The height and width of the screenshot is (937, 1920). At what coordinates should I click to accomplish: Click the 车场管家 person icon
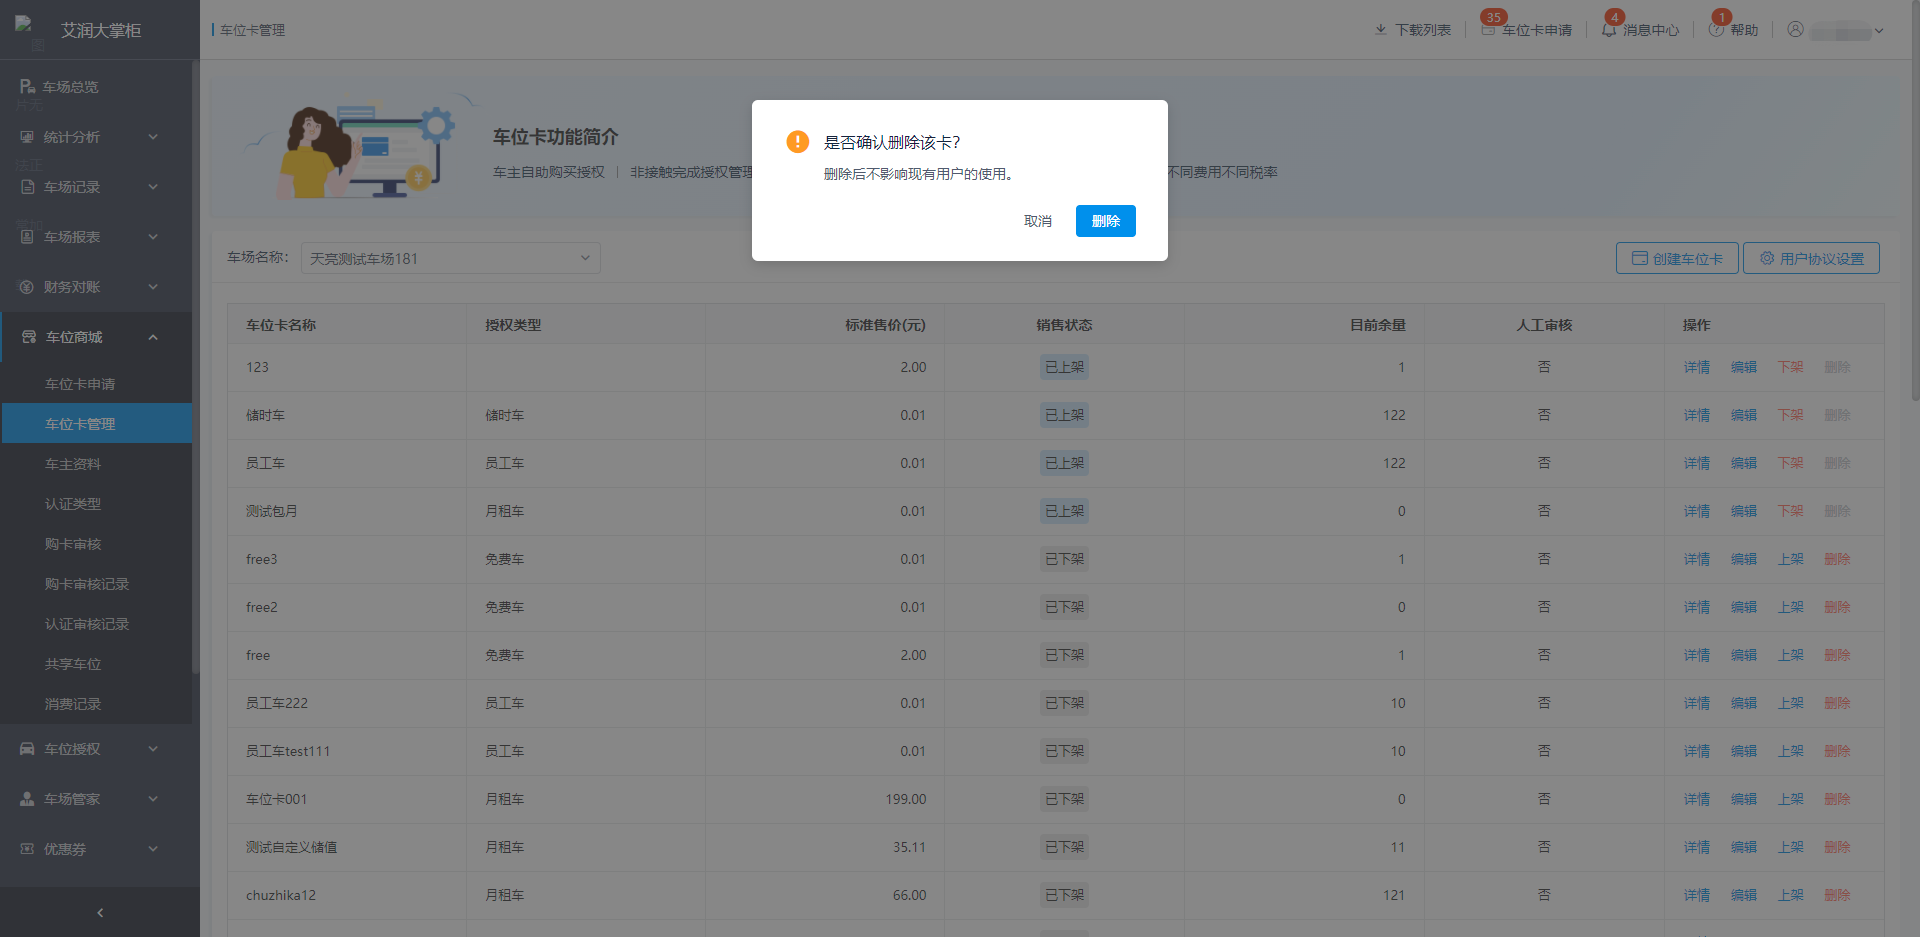(x=27, y=799)
